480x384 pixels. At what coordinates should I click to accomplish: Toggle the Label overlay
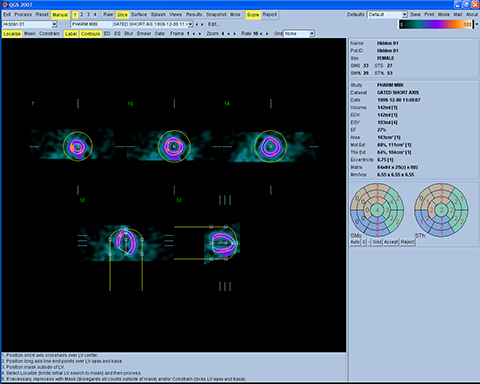(71, 34)
